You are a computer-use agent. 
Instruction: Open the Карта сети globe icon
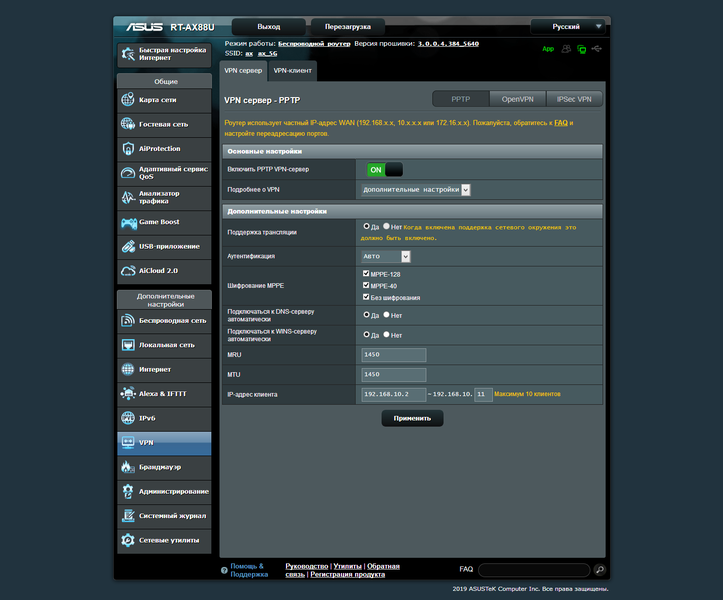tap(128, 100)
